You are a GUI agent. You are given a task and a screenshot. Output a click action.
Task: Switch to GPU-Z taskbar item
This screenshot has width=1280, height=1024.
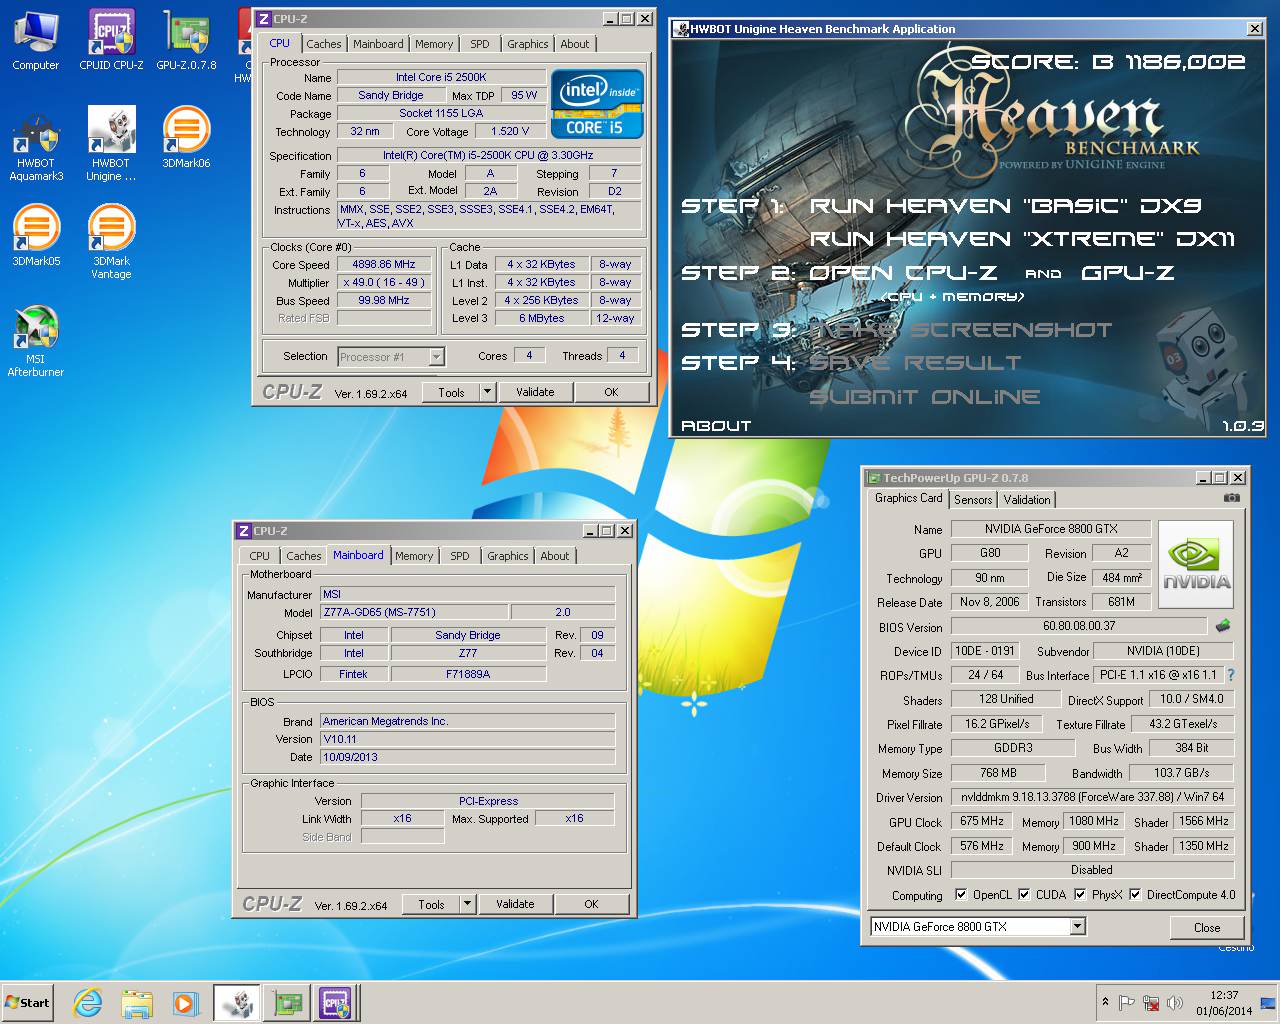click(288, 1002)
